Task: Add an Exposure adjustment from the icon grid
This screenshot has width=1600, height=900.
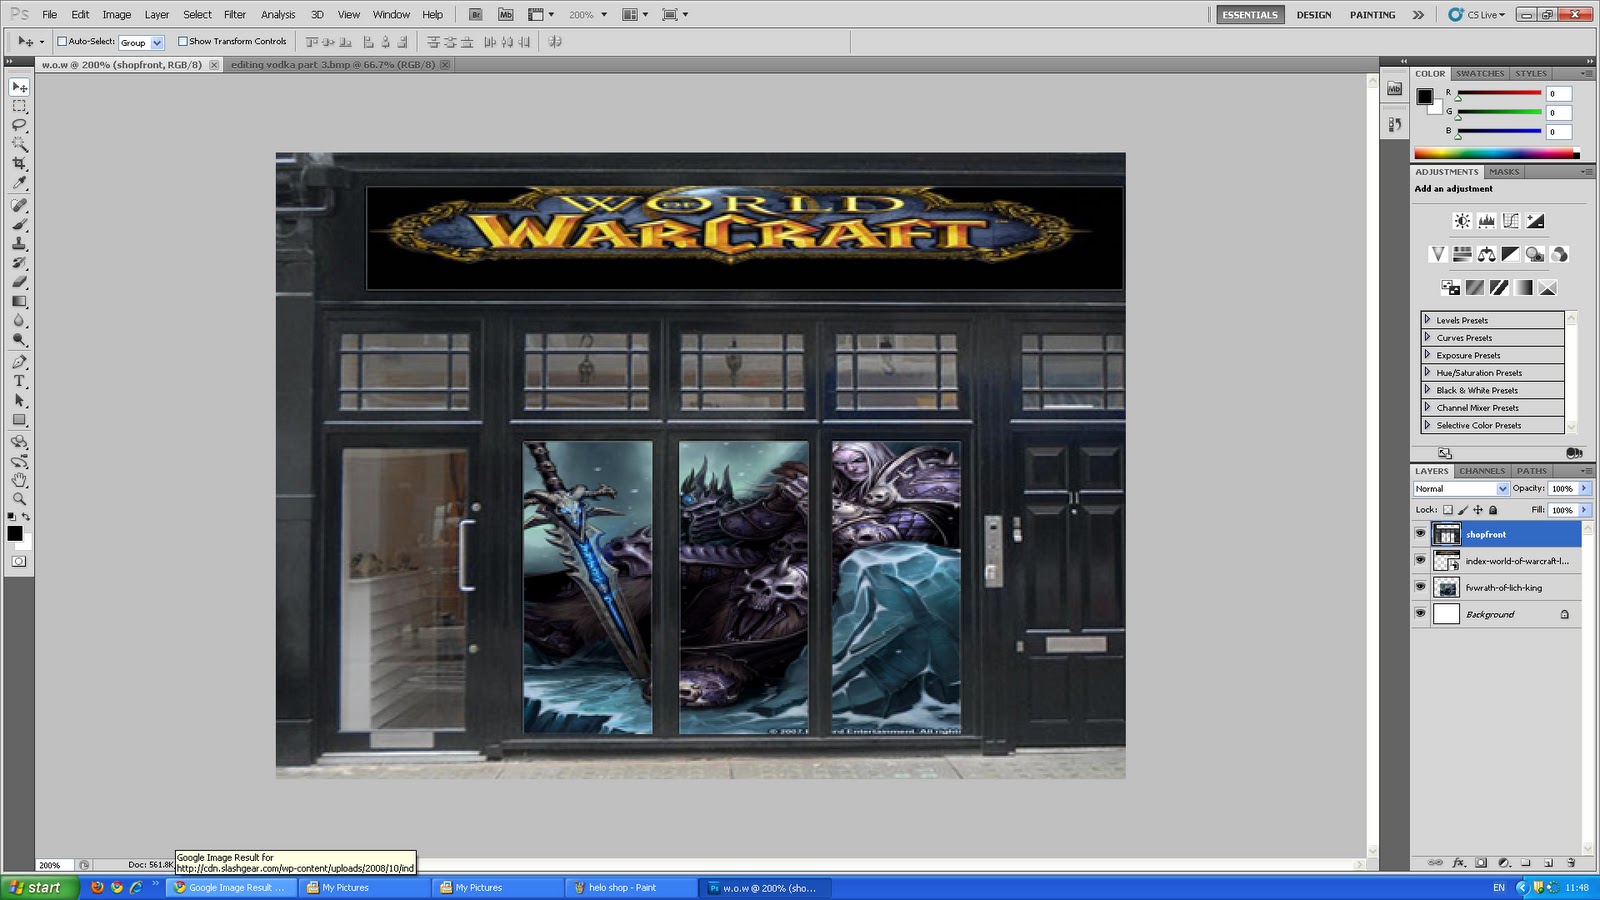Action: click(x=1535, y=221)
